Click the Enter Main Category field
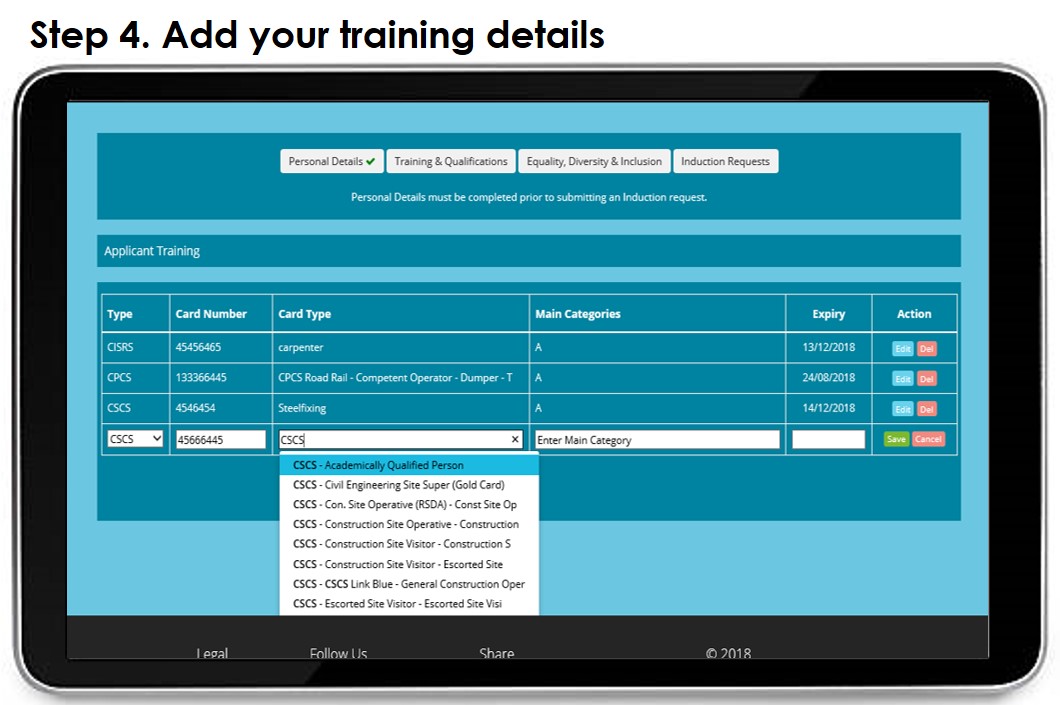The image size is (1060, 705). pos(657,439)
